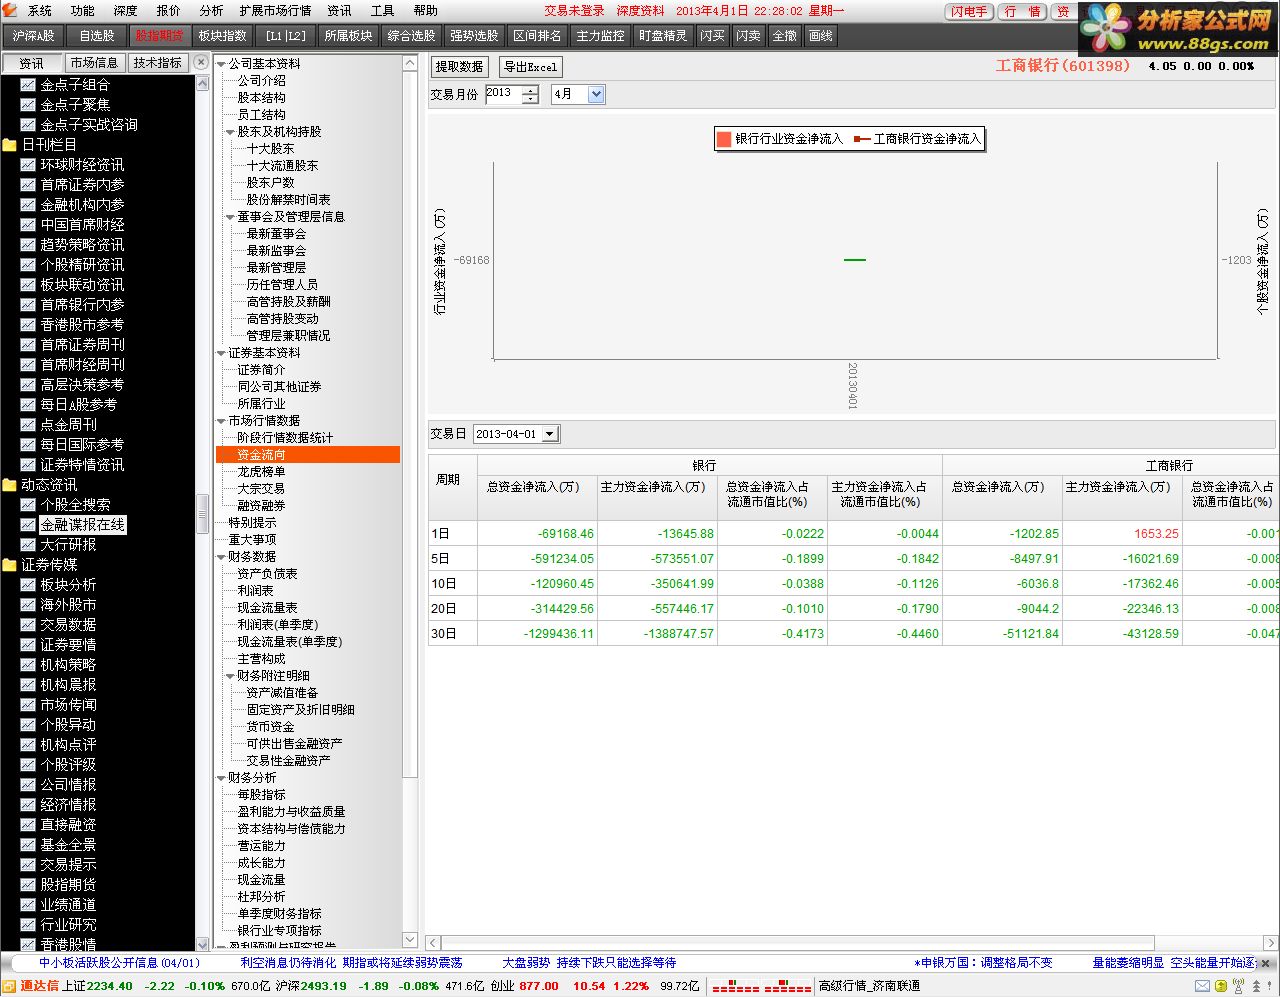The height and width of the screenshot is (997, 1280).
Task: Click the 周期 column header
Action: (x=453, y=487)
